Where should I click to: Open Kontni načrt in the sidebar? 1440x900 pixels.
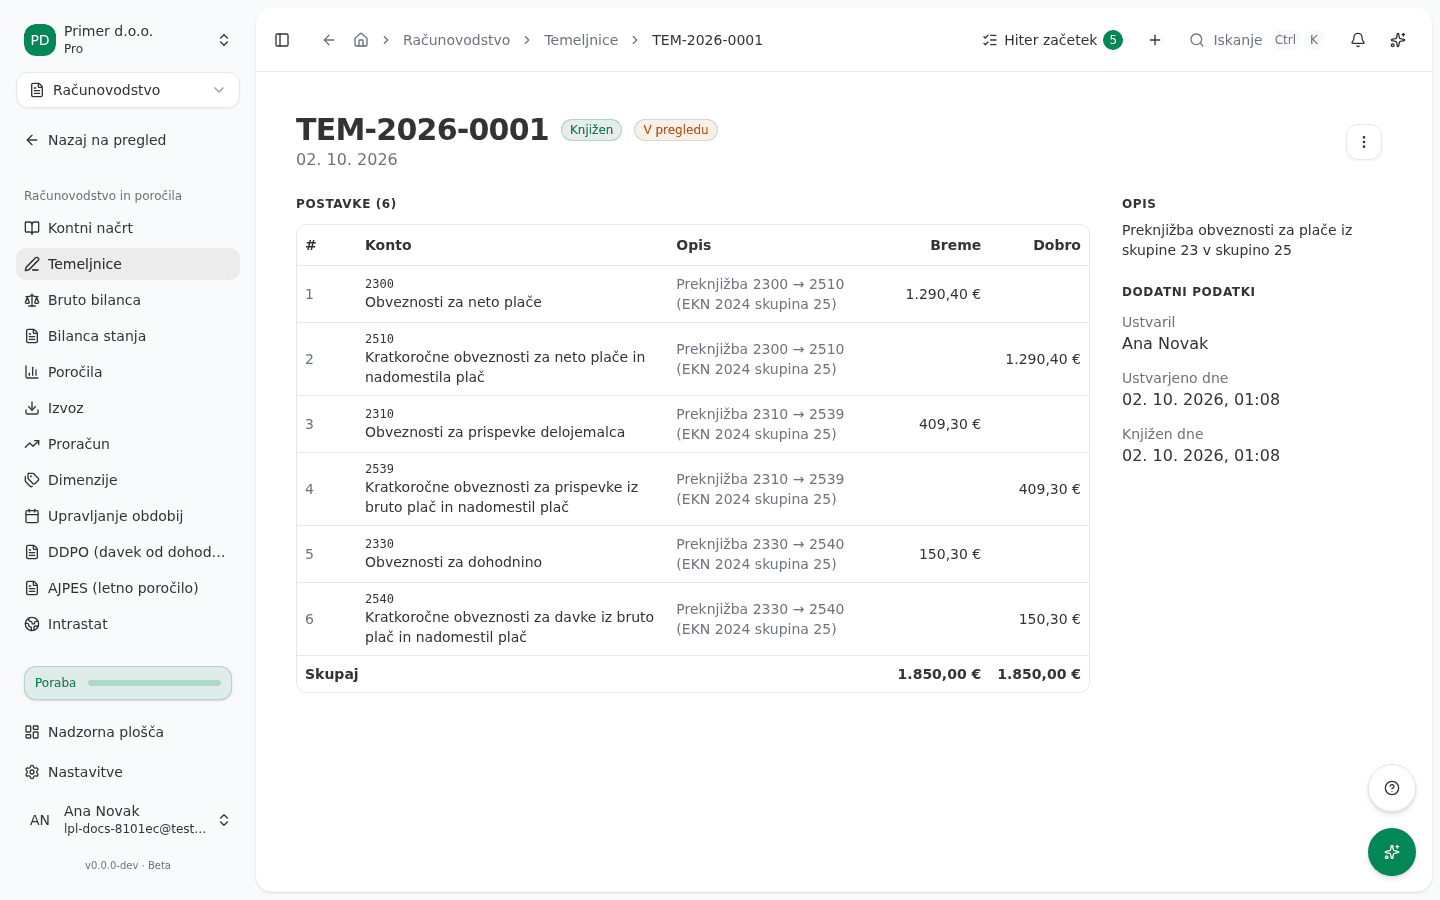click(x=128, y=228)
